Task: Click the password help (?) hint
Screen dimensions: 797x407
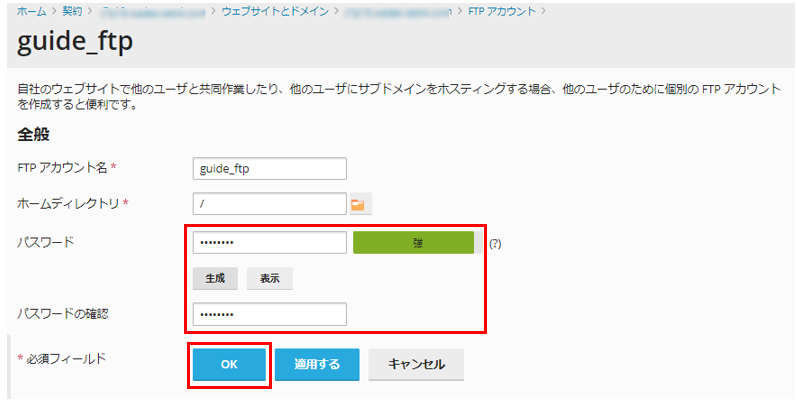Action: (495, 243)
